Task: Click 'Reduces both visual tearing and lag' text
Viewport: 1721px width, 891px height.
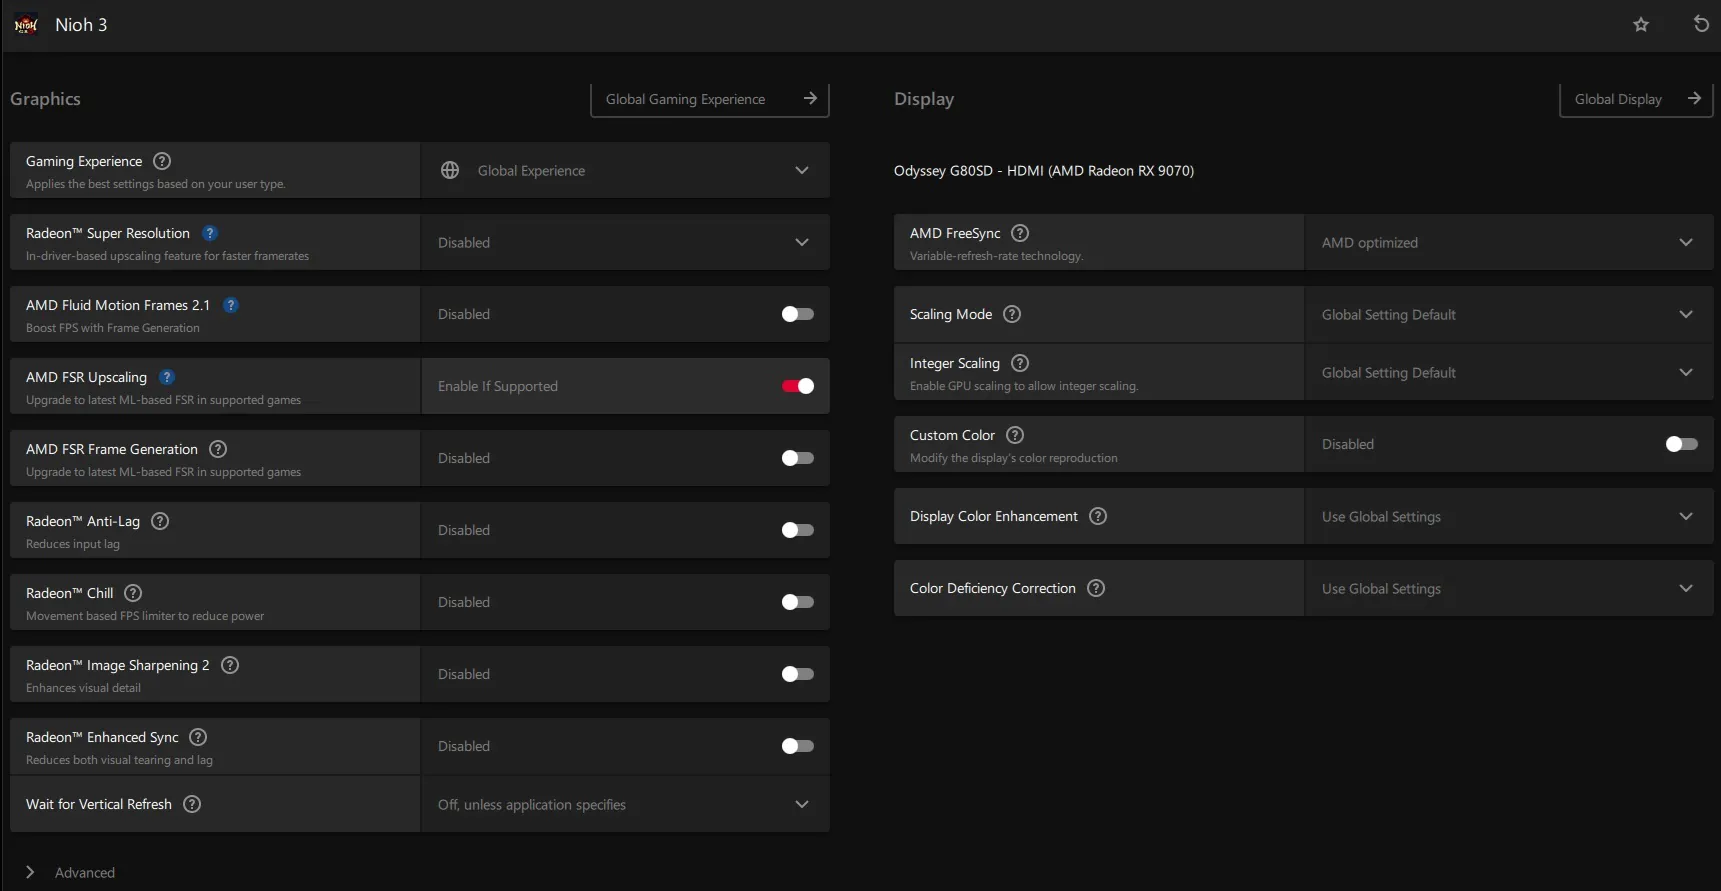Action: click(119, 760)
